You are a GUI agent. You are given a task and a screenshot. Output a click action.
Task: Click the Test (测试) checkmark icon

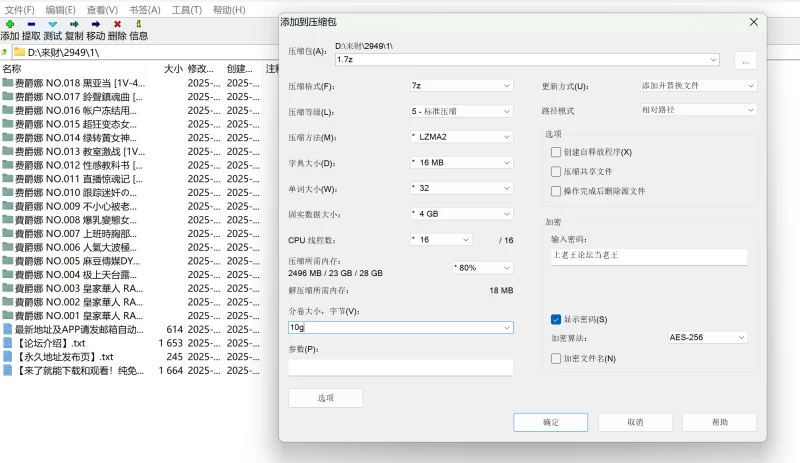[53, 24]
